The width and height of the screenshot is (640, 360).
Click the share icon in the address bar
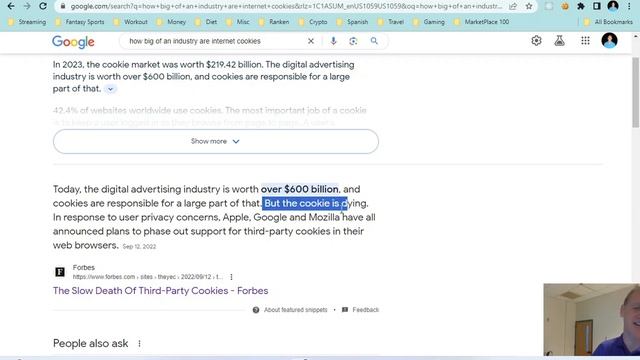(x=513, y=6)
